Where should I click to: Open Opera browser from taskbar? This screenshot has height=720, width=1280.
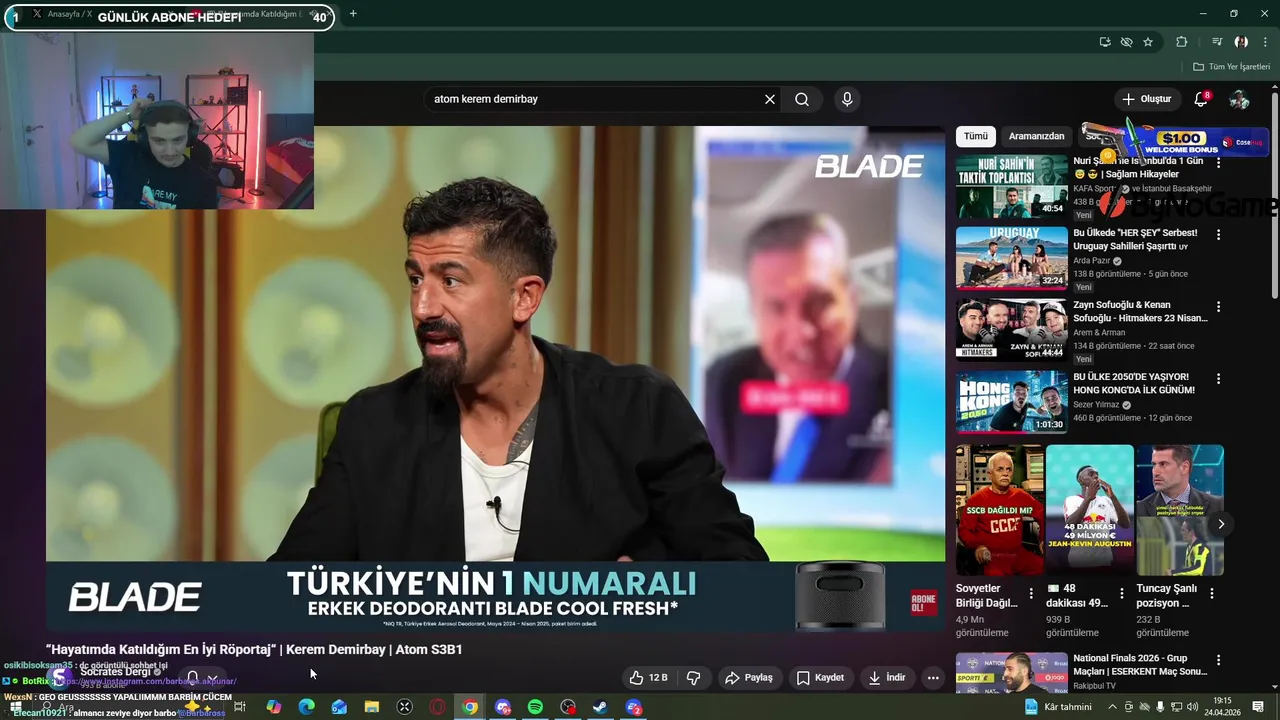[437, 707]
